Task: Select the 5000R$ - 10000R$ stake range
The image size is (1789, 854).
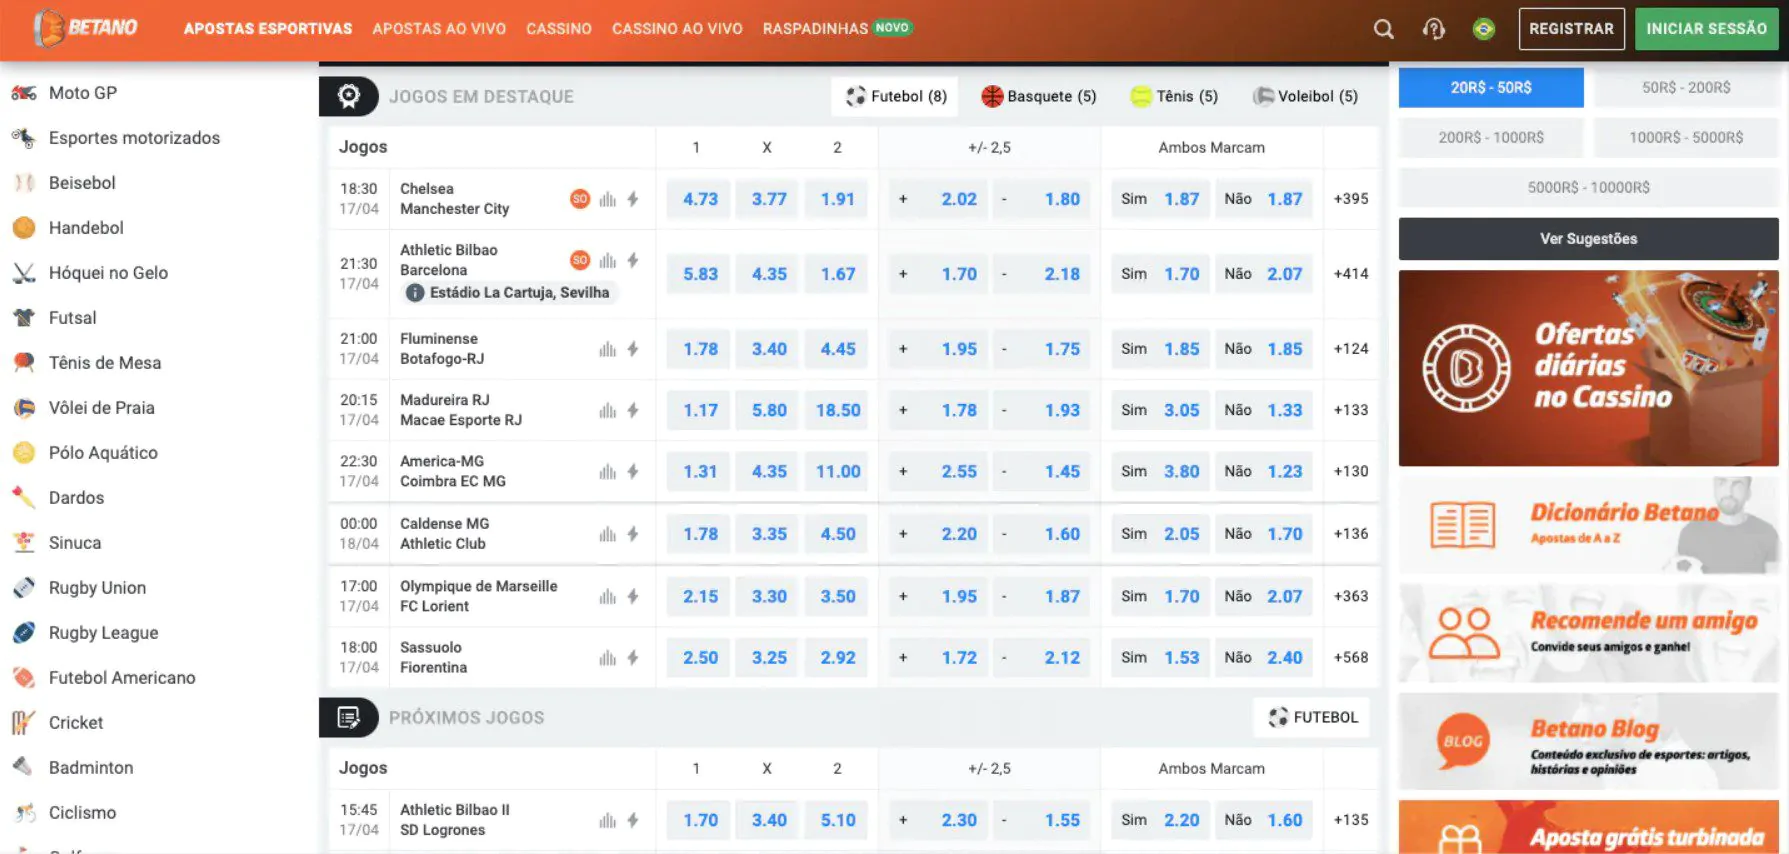Action: (1589, 188)
